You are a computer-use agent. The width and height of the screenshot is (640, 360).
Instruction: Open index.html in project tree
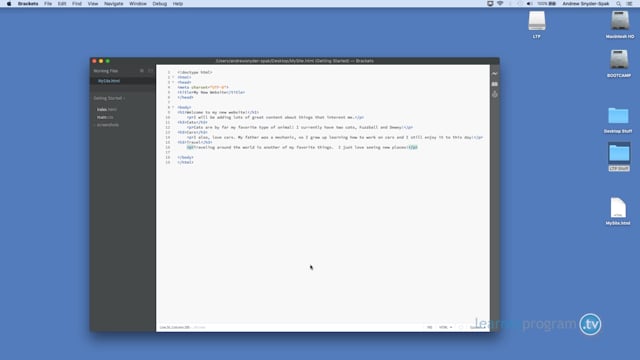click(107, 109)
